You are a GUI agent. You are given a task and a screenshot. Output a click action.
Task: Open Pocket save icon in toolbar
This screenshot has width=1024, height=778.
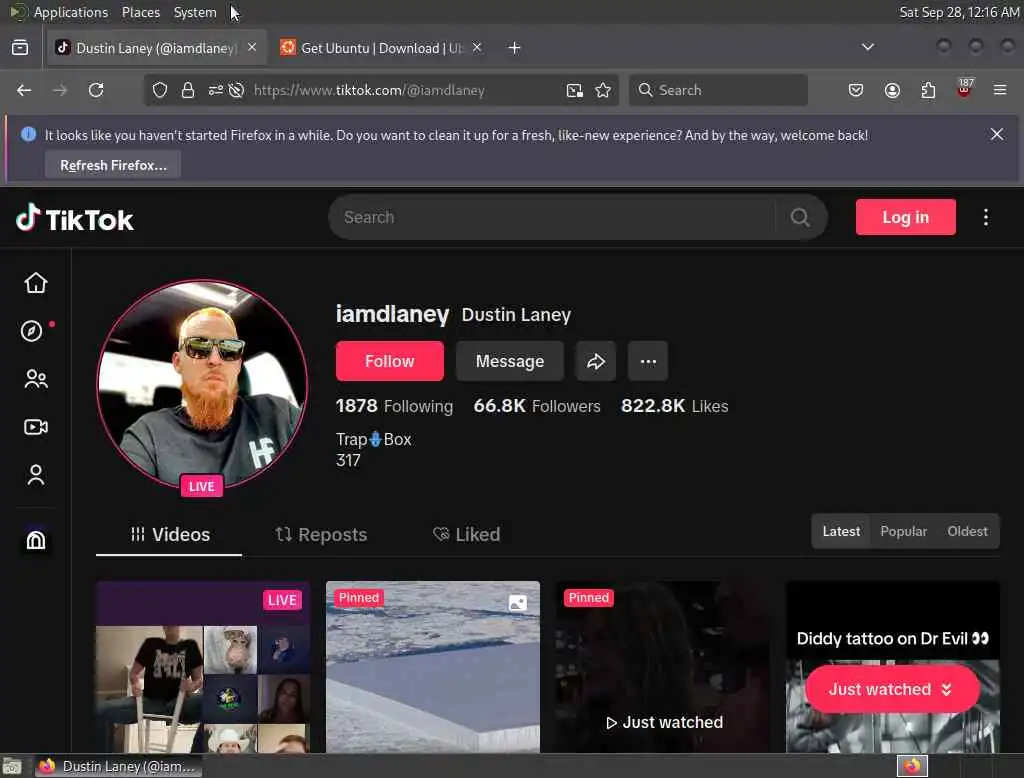pyautogui.click(x=856, y=90)
